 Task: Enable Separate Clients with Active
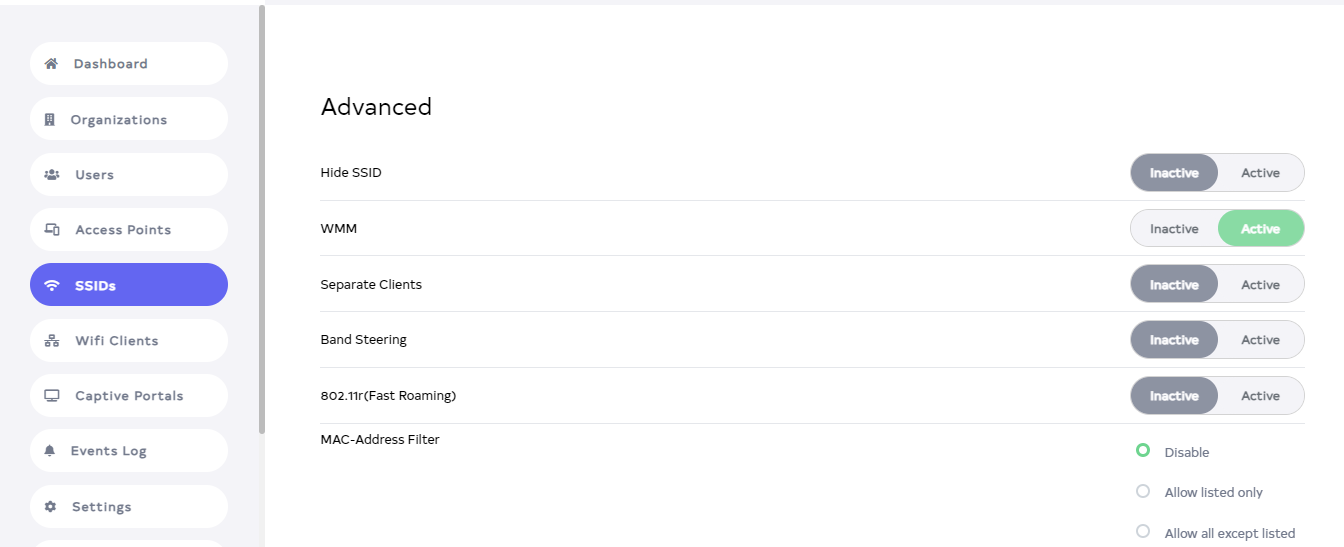[1260, 285]
